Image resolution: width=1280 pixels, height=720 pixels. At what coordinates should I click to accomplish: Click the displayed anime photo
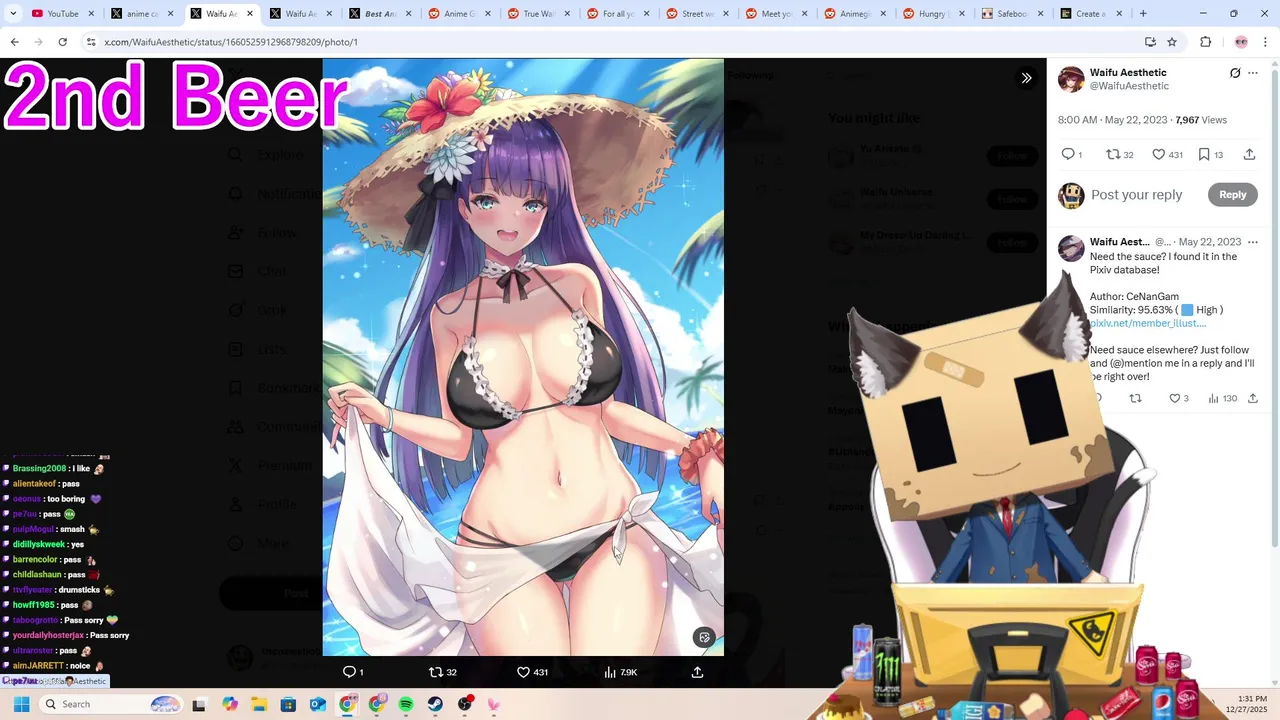point(523,357)
